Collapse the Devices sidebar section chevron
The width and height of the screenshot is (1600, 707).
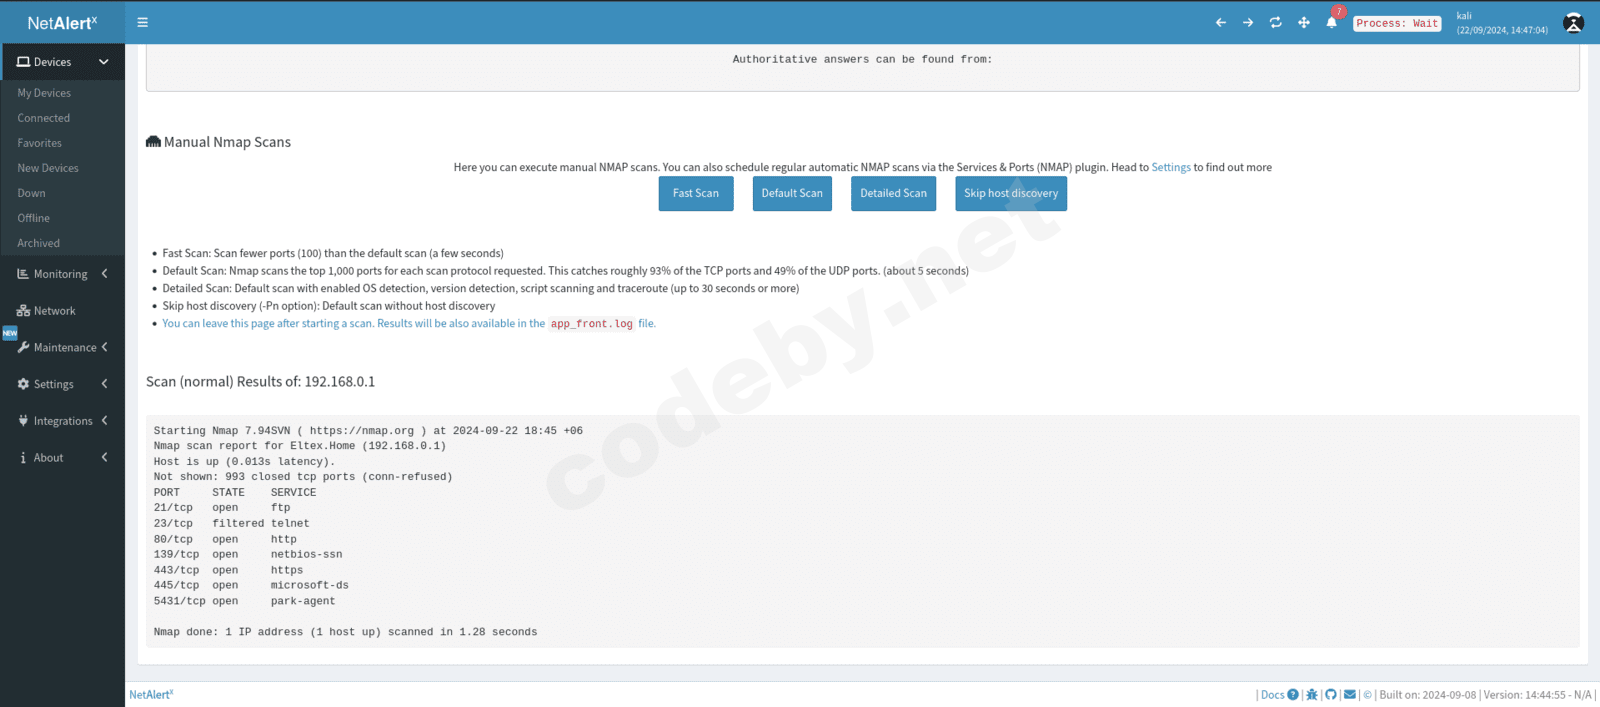[104, 62]
